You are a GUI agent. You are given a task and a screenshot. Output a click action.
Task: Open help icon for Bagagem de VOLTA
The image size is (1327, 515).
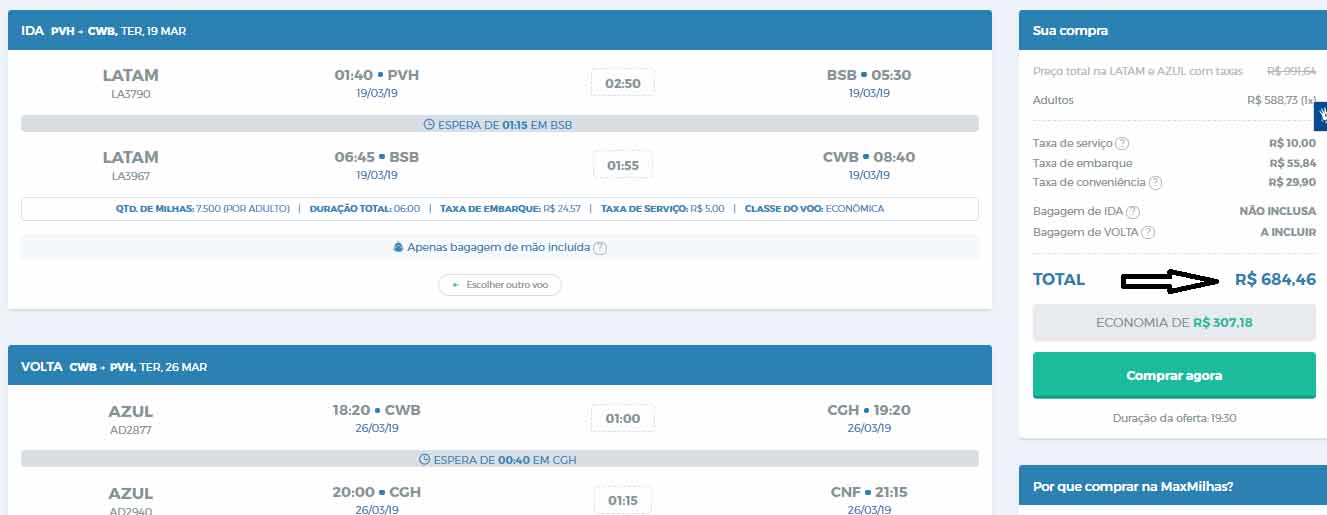(1148, 232)
